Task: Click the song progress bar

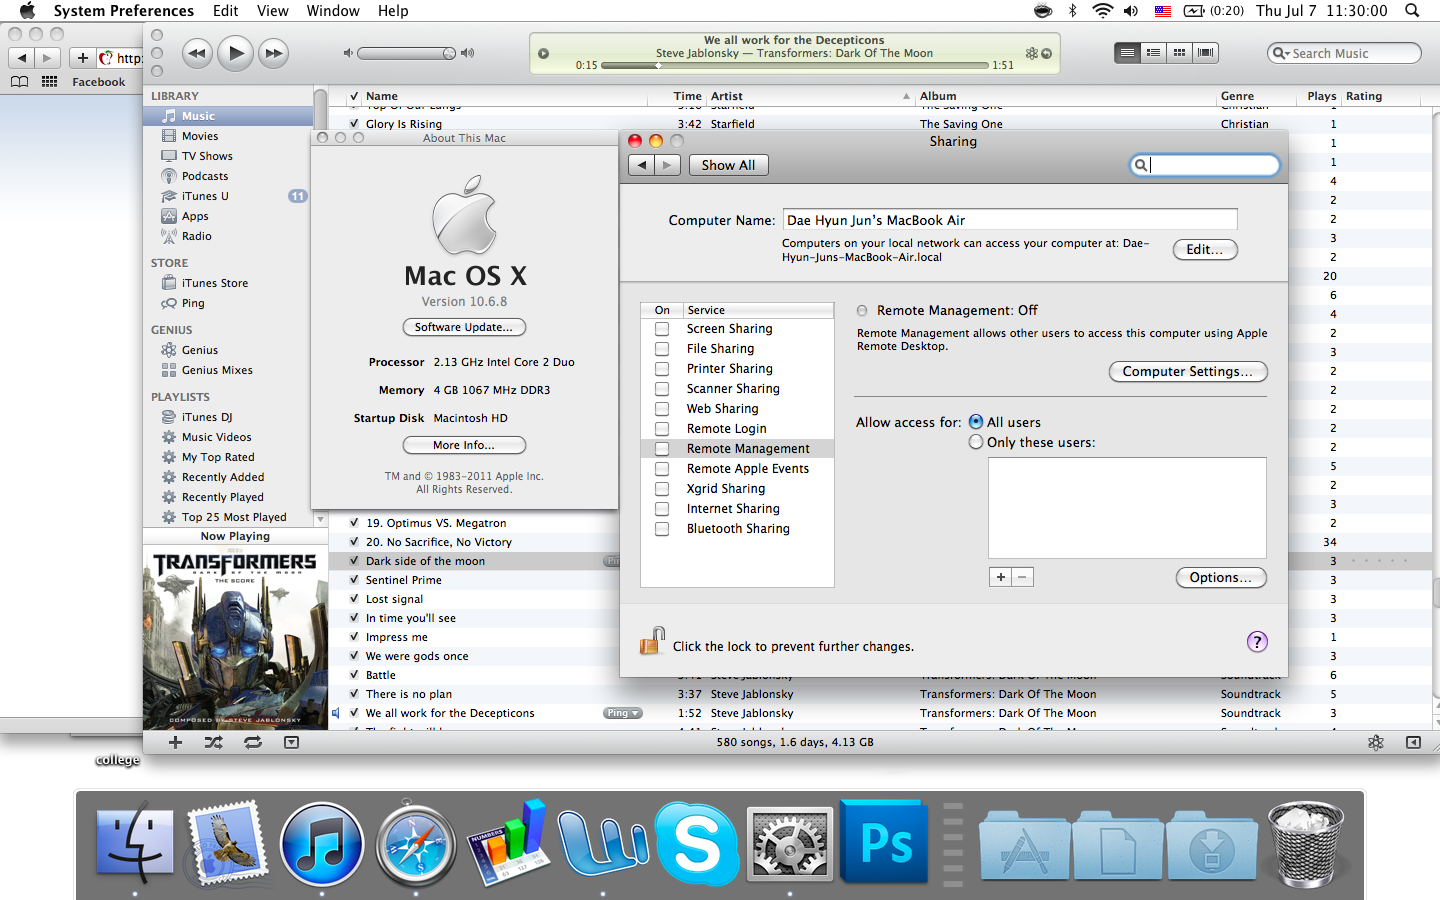Action: (x=794, y=65)
